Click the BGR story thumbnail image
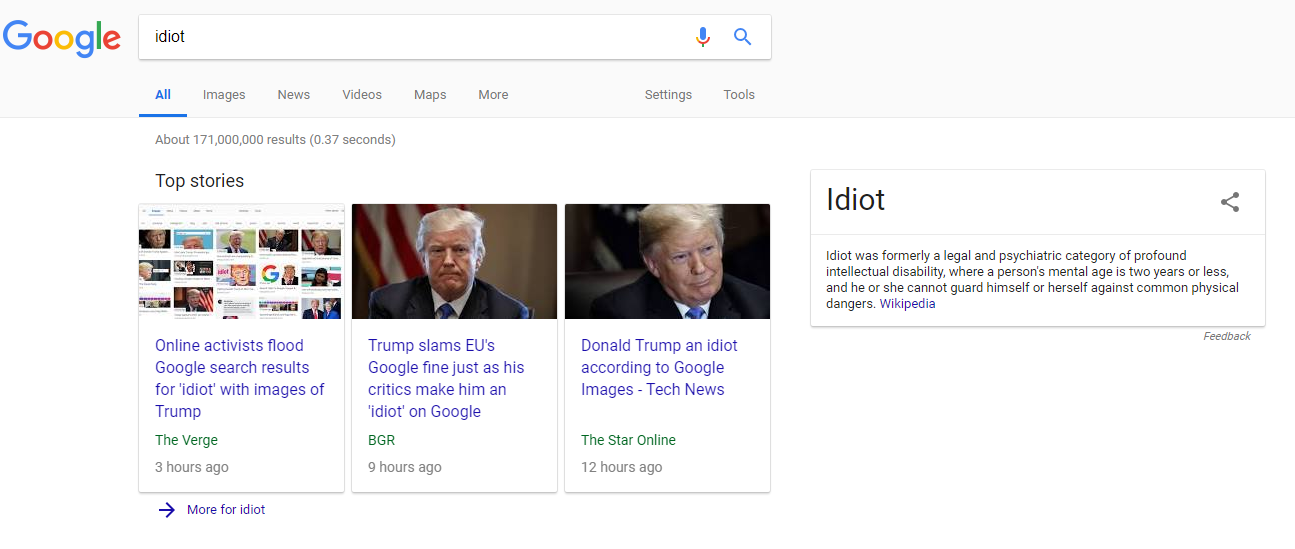 pyautogui.click(x=454, y=262)
